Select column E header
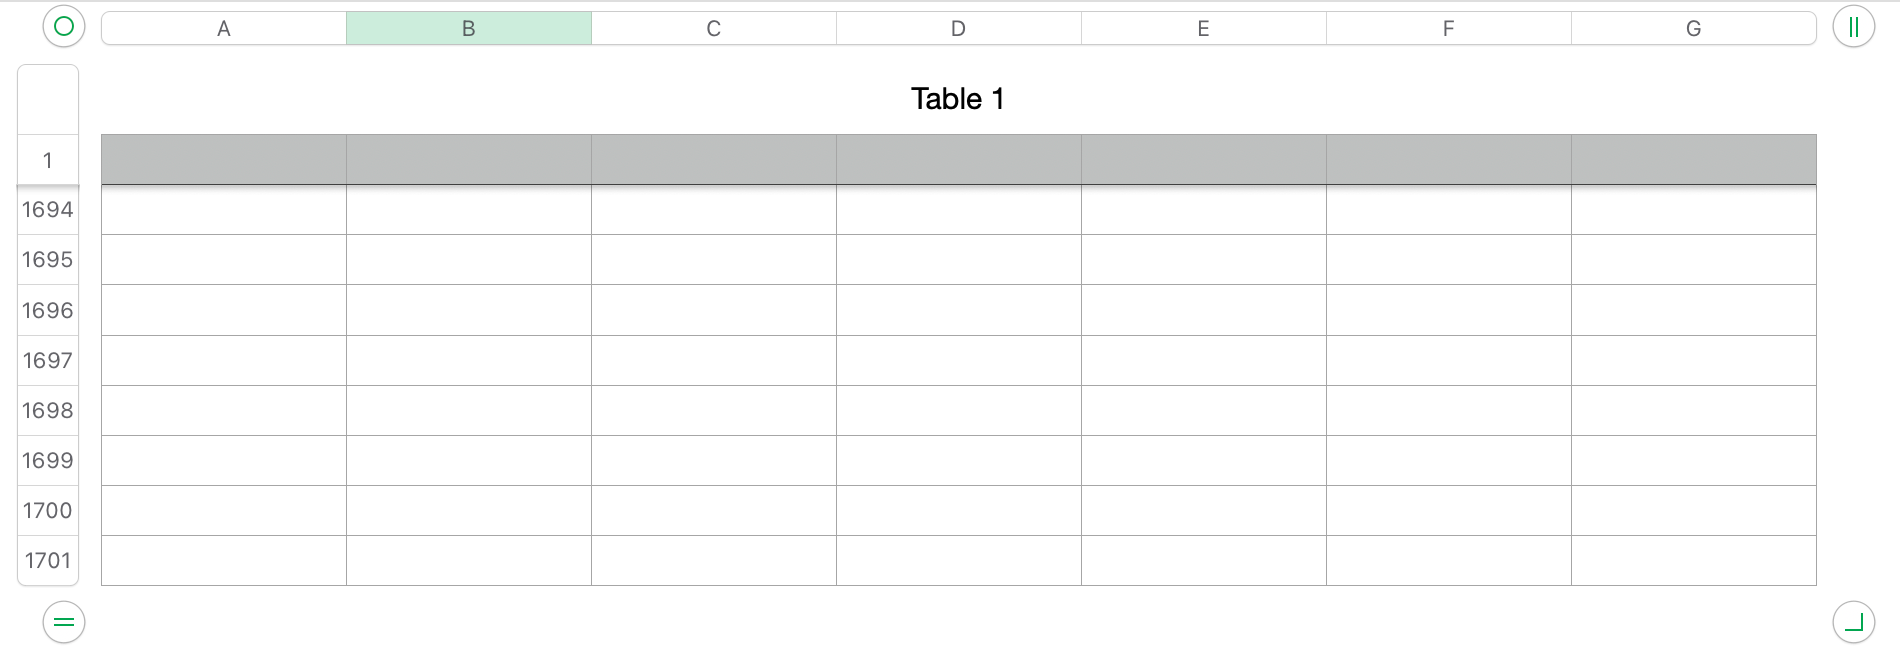Viewport: 1900px width, 656px height. pyautogui.click(x=1203, y=29)
